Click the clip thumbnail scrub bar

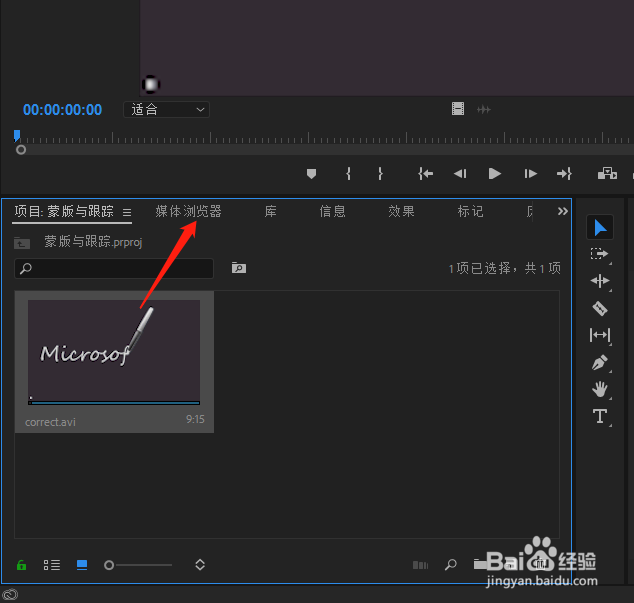pos(114,403)
